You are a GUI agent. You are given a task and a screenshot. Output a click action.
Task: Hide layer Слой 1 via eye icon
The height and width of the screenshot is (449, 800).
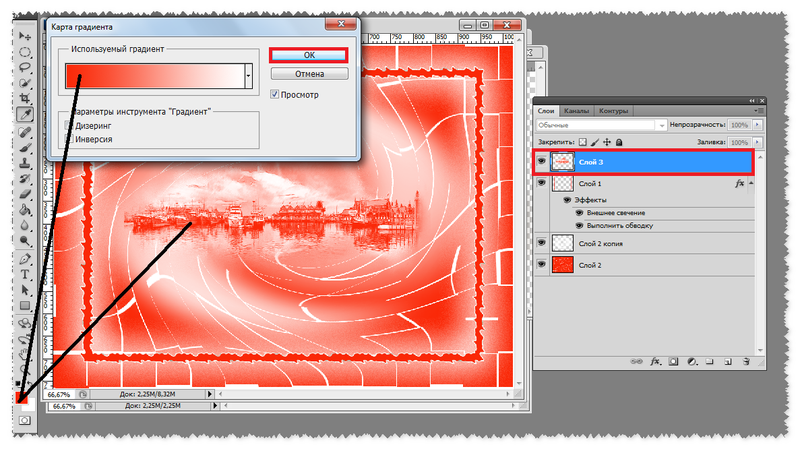(541, 183)
